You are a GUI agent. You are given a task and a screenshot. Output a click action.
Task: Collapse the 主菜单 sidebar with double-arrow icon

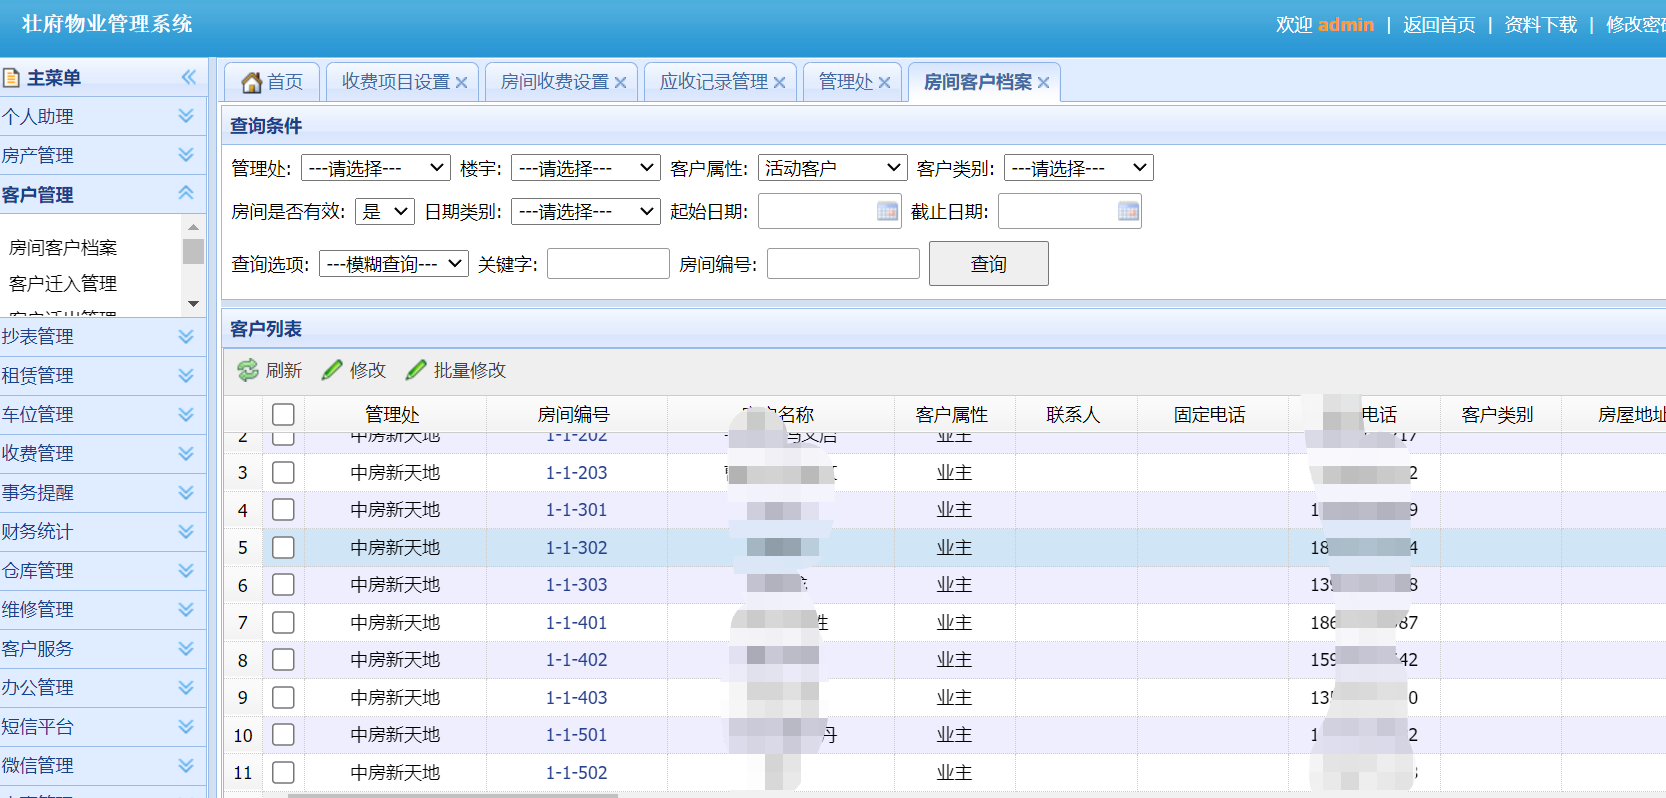[x=188, y=78]
